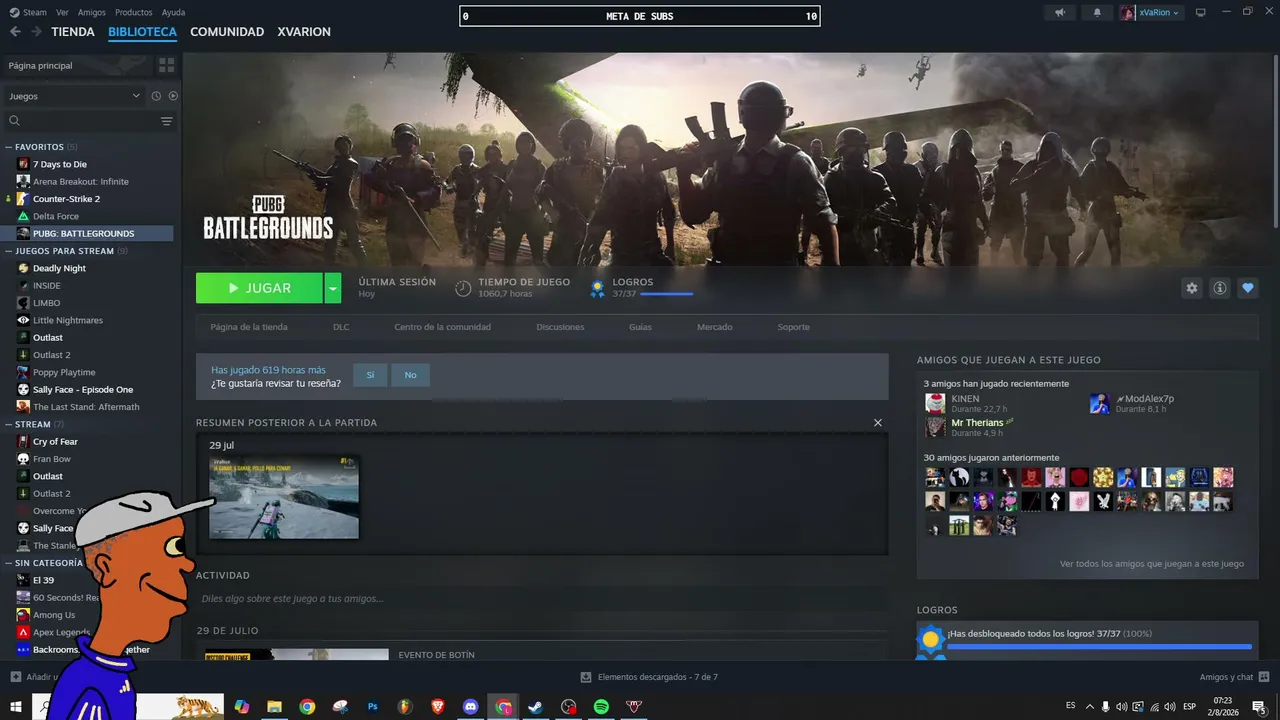Open the Discusiones link
The image size is (1280, 720).
coord(560,327)
